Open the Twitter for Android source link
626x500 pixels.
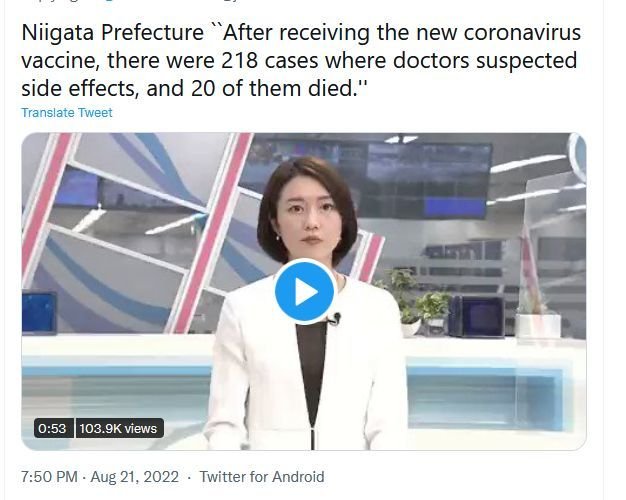[x=262, y=477]
